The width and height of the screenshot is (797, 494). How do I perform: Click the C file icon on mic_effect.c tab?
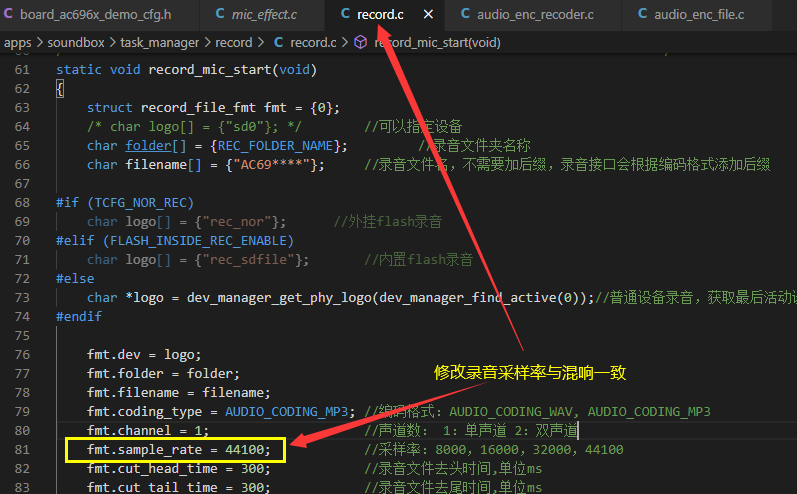coord(220,14)
